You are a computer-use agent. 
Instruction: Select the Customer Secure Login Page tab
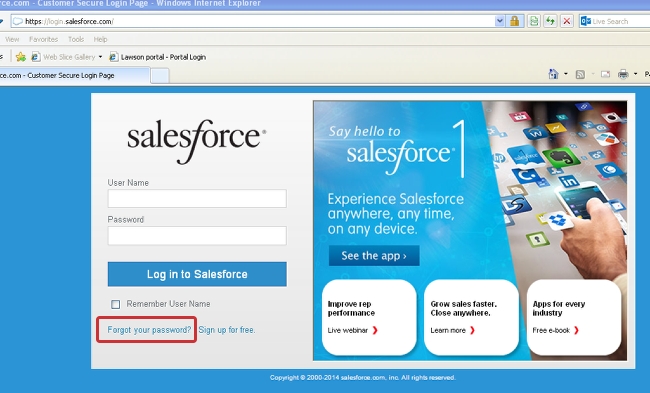click(74, 75)
